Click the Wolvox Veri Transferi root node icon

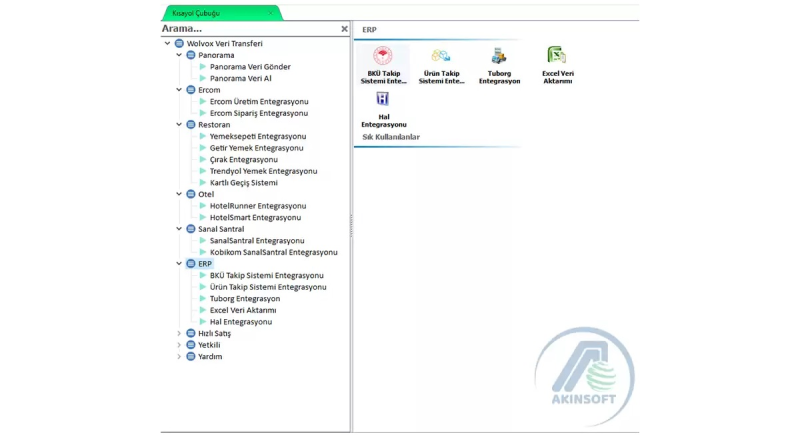179,43
